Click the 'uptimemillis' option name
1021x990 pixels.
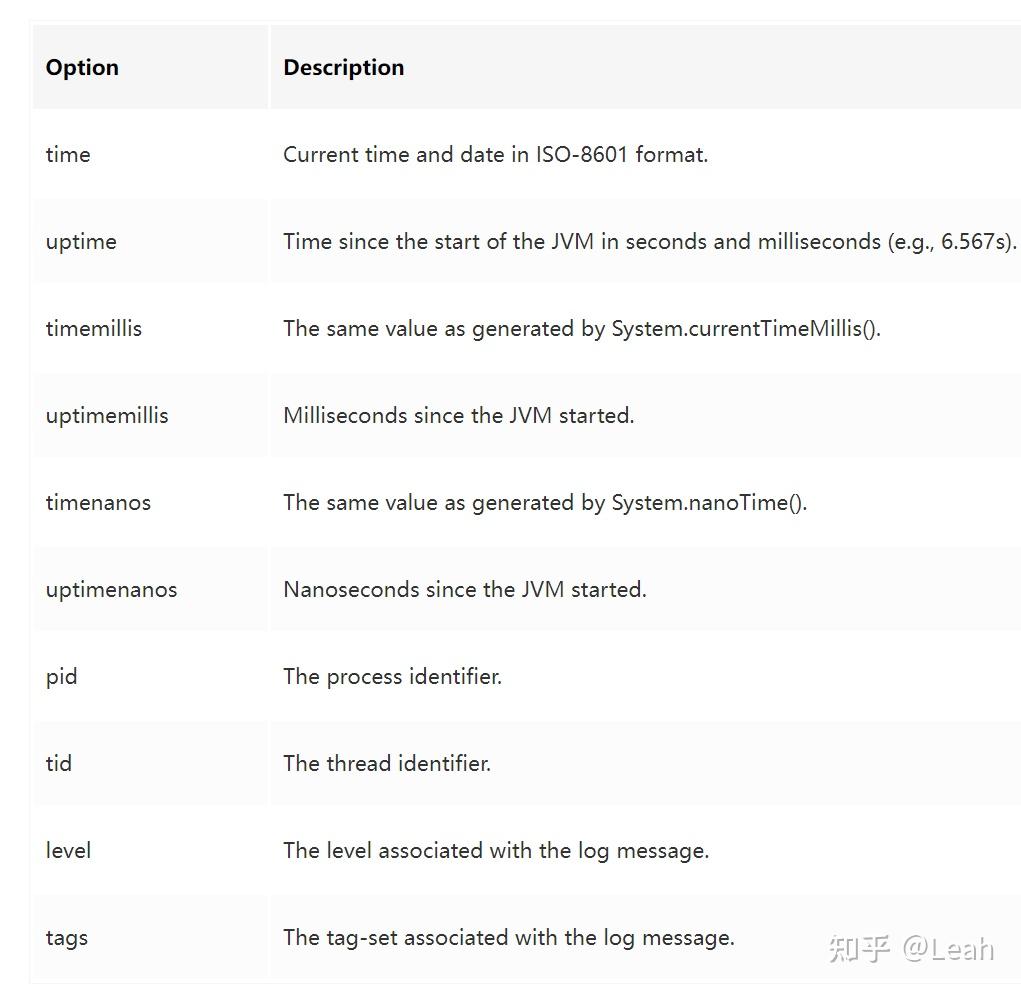107,415
